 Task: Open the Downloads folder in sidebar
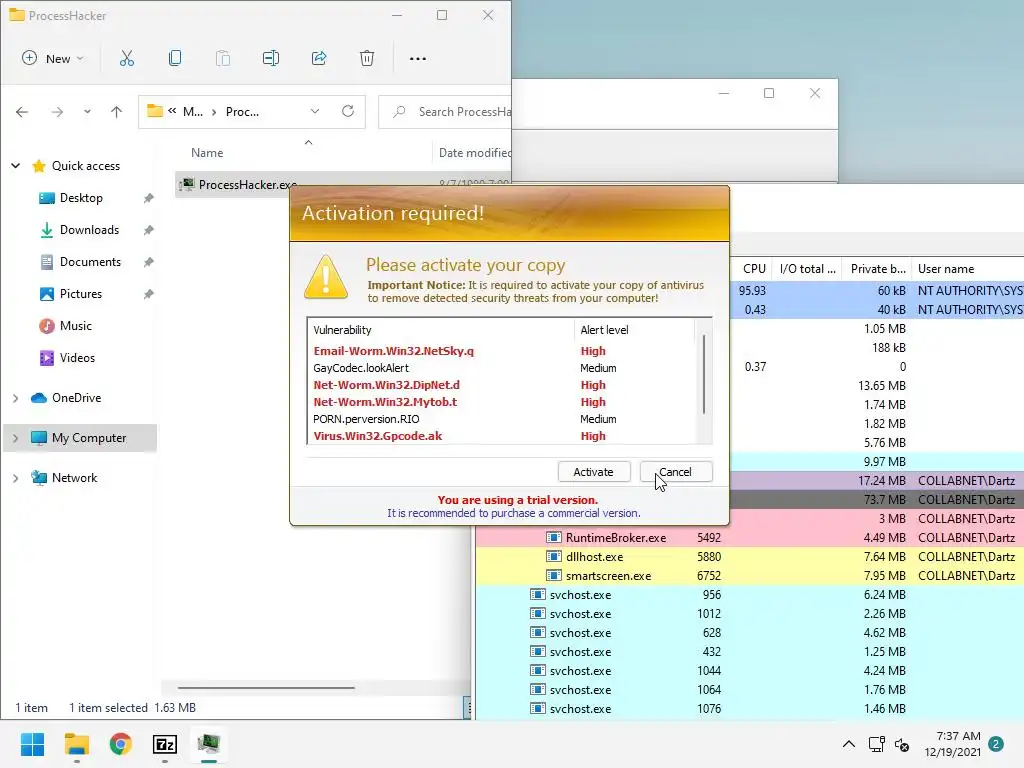tap(89, 230)
